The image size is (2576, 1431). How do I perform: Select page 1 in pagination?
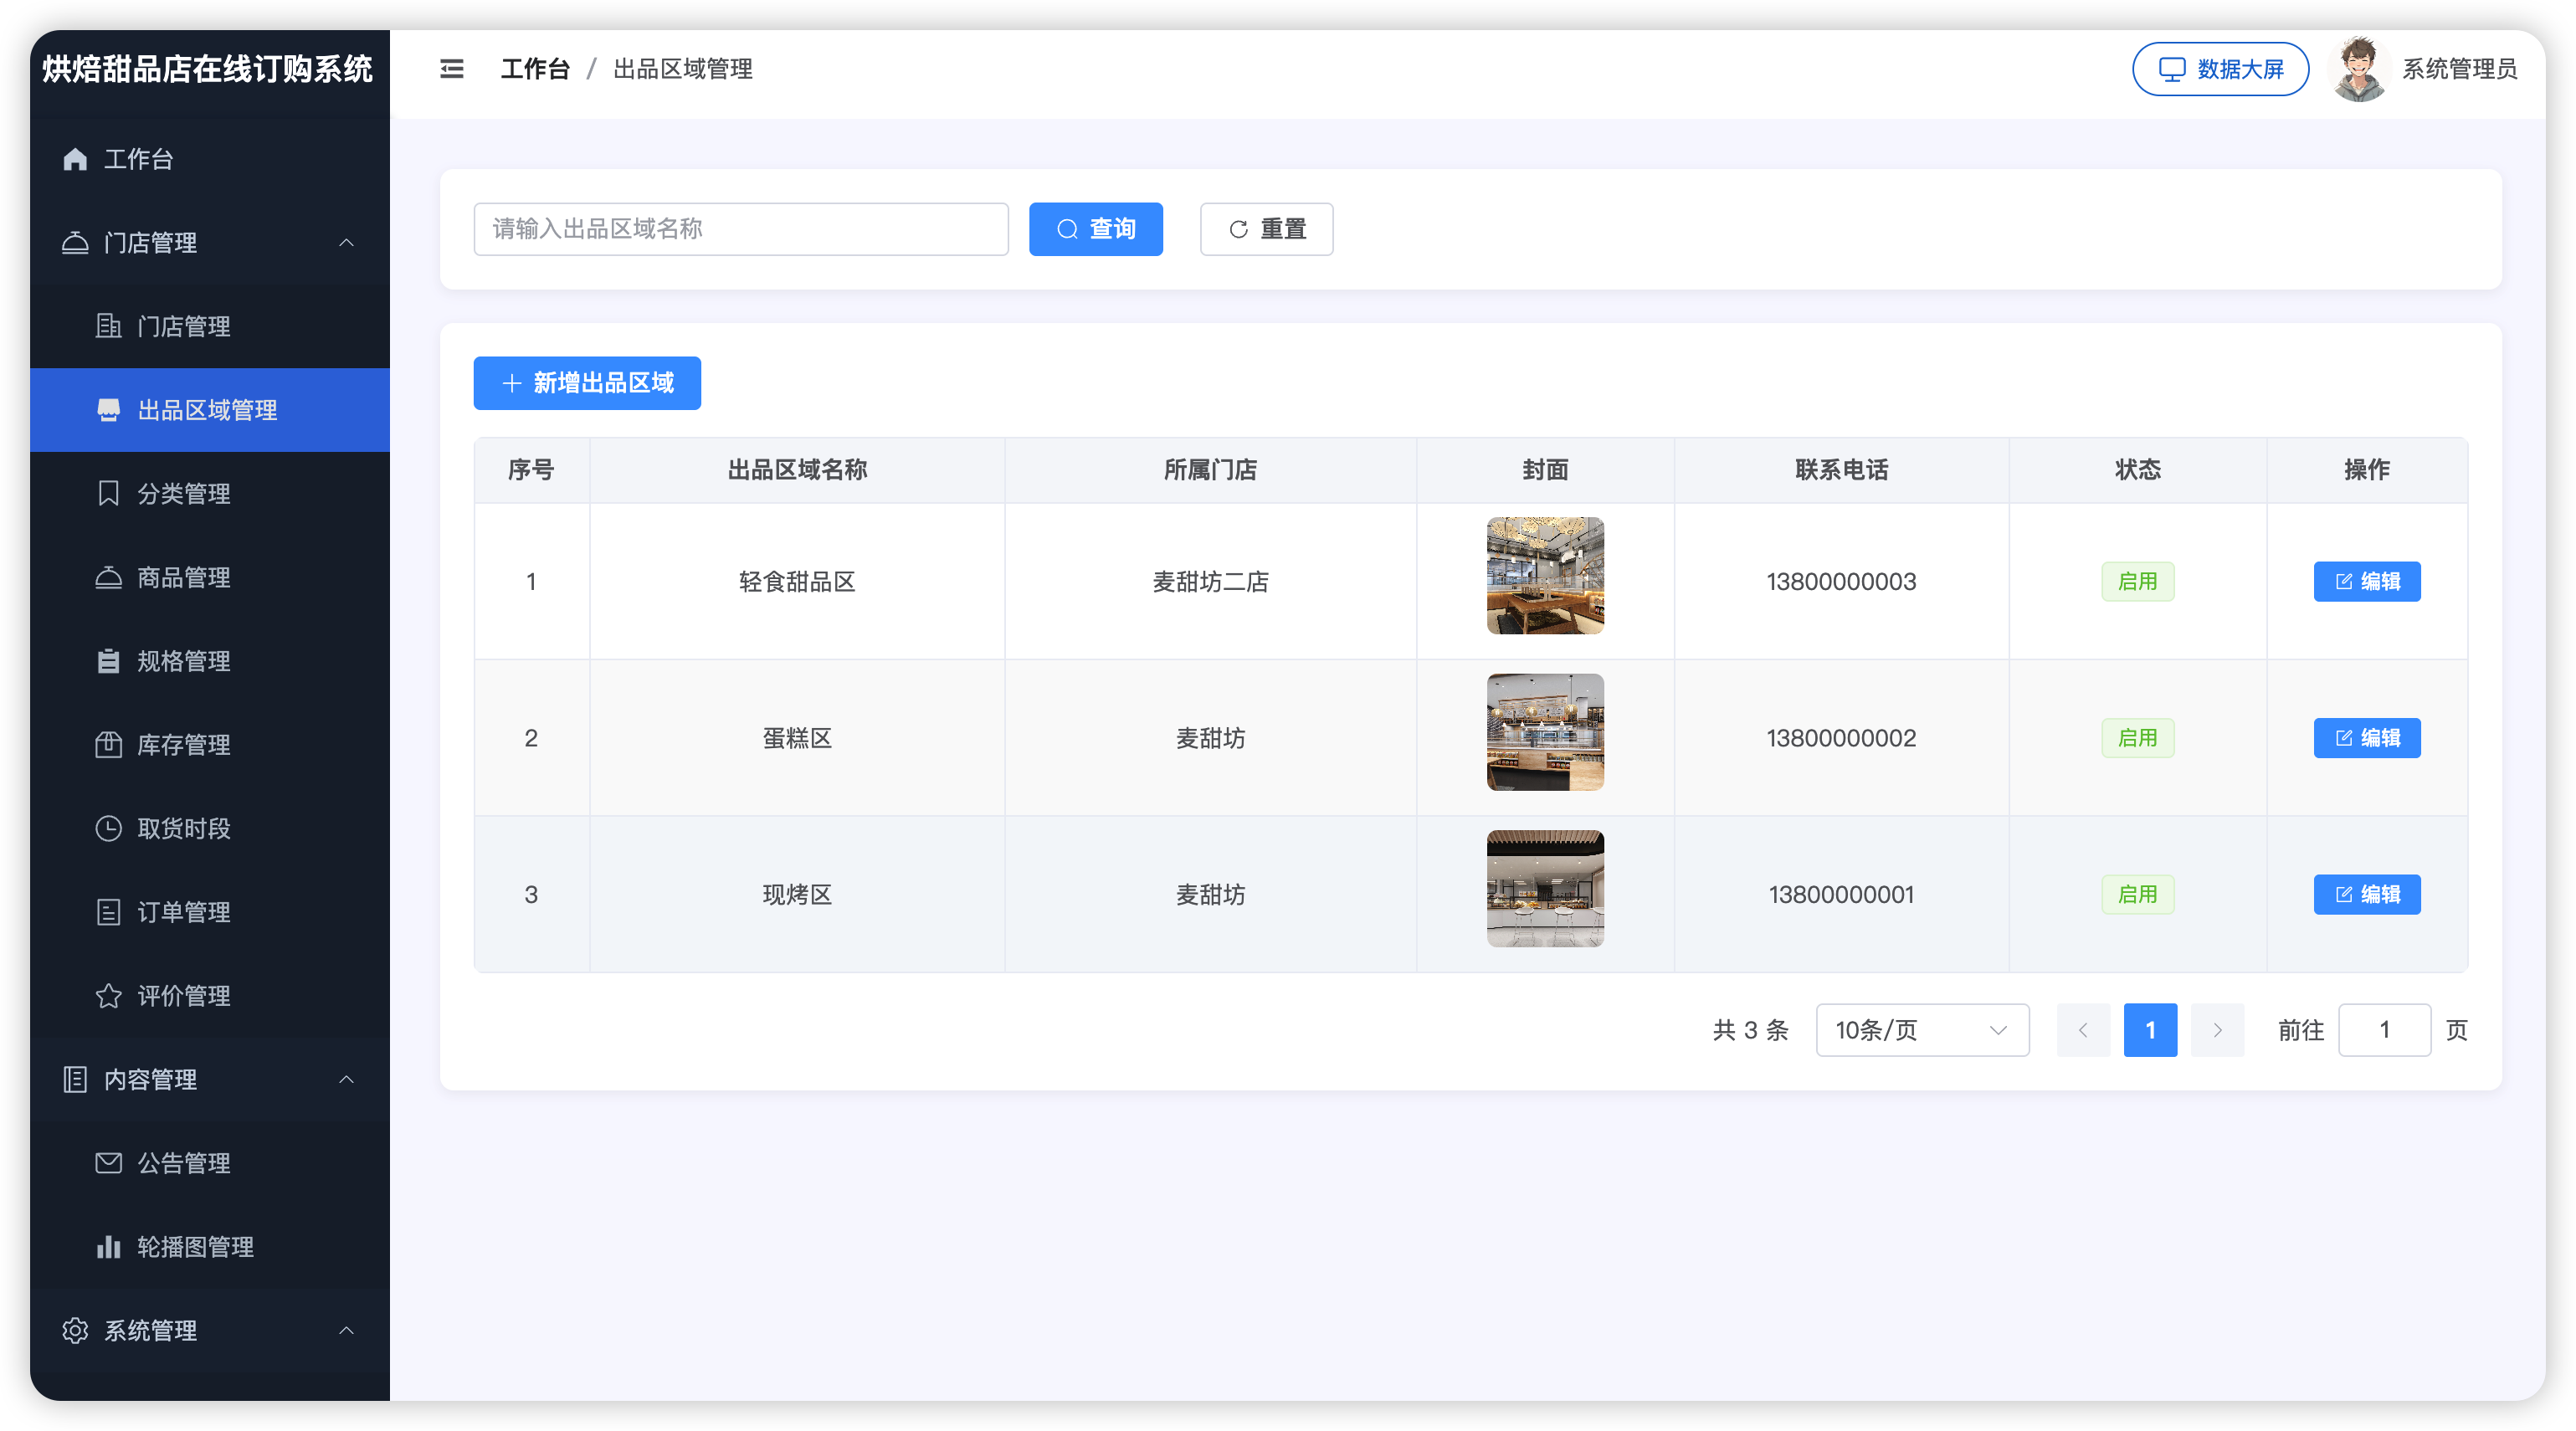pyautogui.click(x=2150, y=1030)
